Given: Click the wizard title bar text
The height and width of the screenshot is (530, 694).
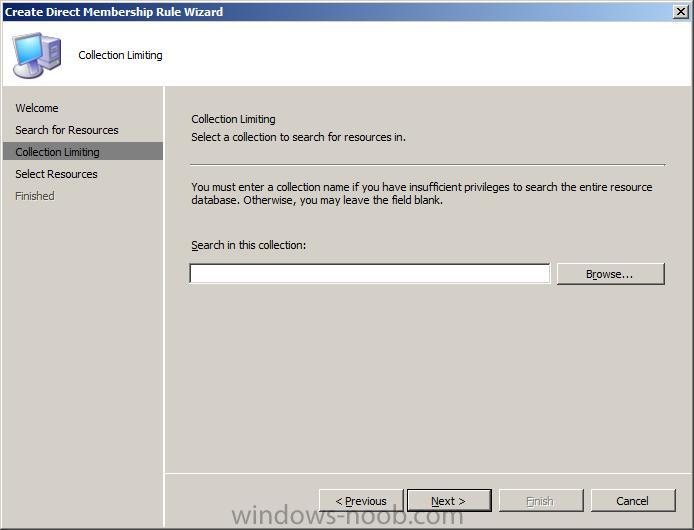Looking at the screenshot, I should coord(114,12).
